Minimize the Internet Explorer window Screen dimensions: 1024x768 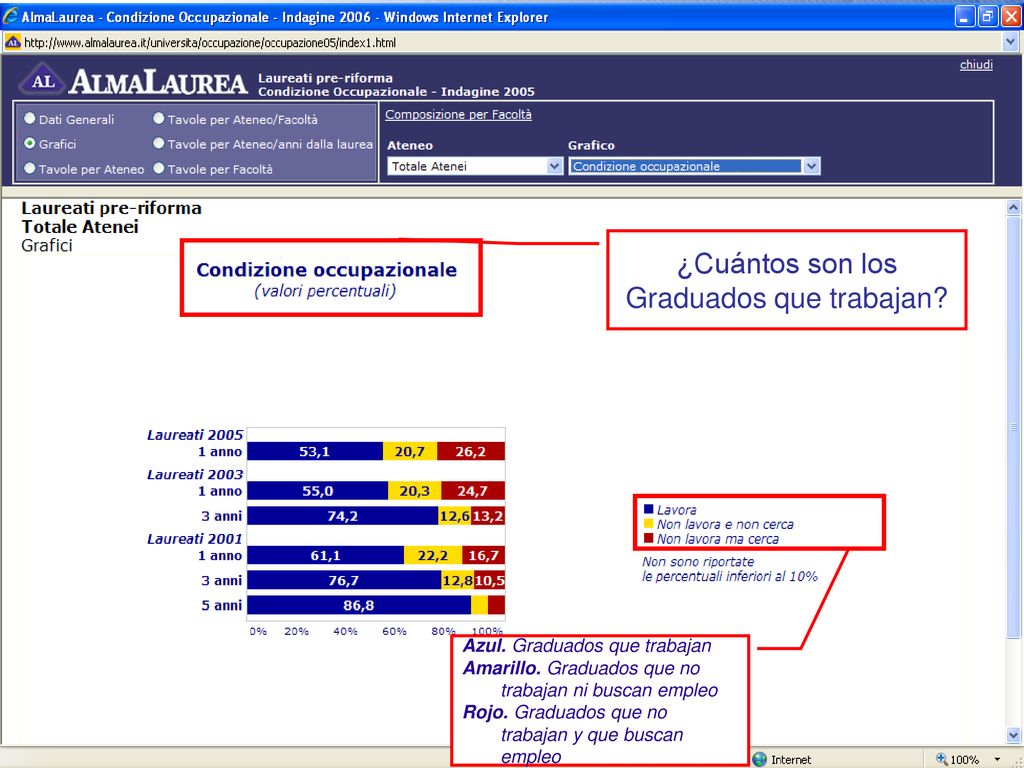coord(965,16)
